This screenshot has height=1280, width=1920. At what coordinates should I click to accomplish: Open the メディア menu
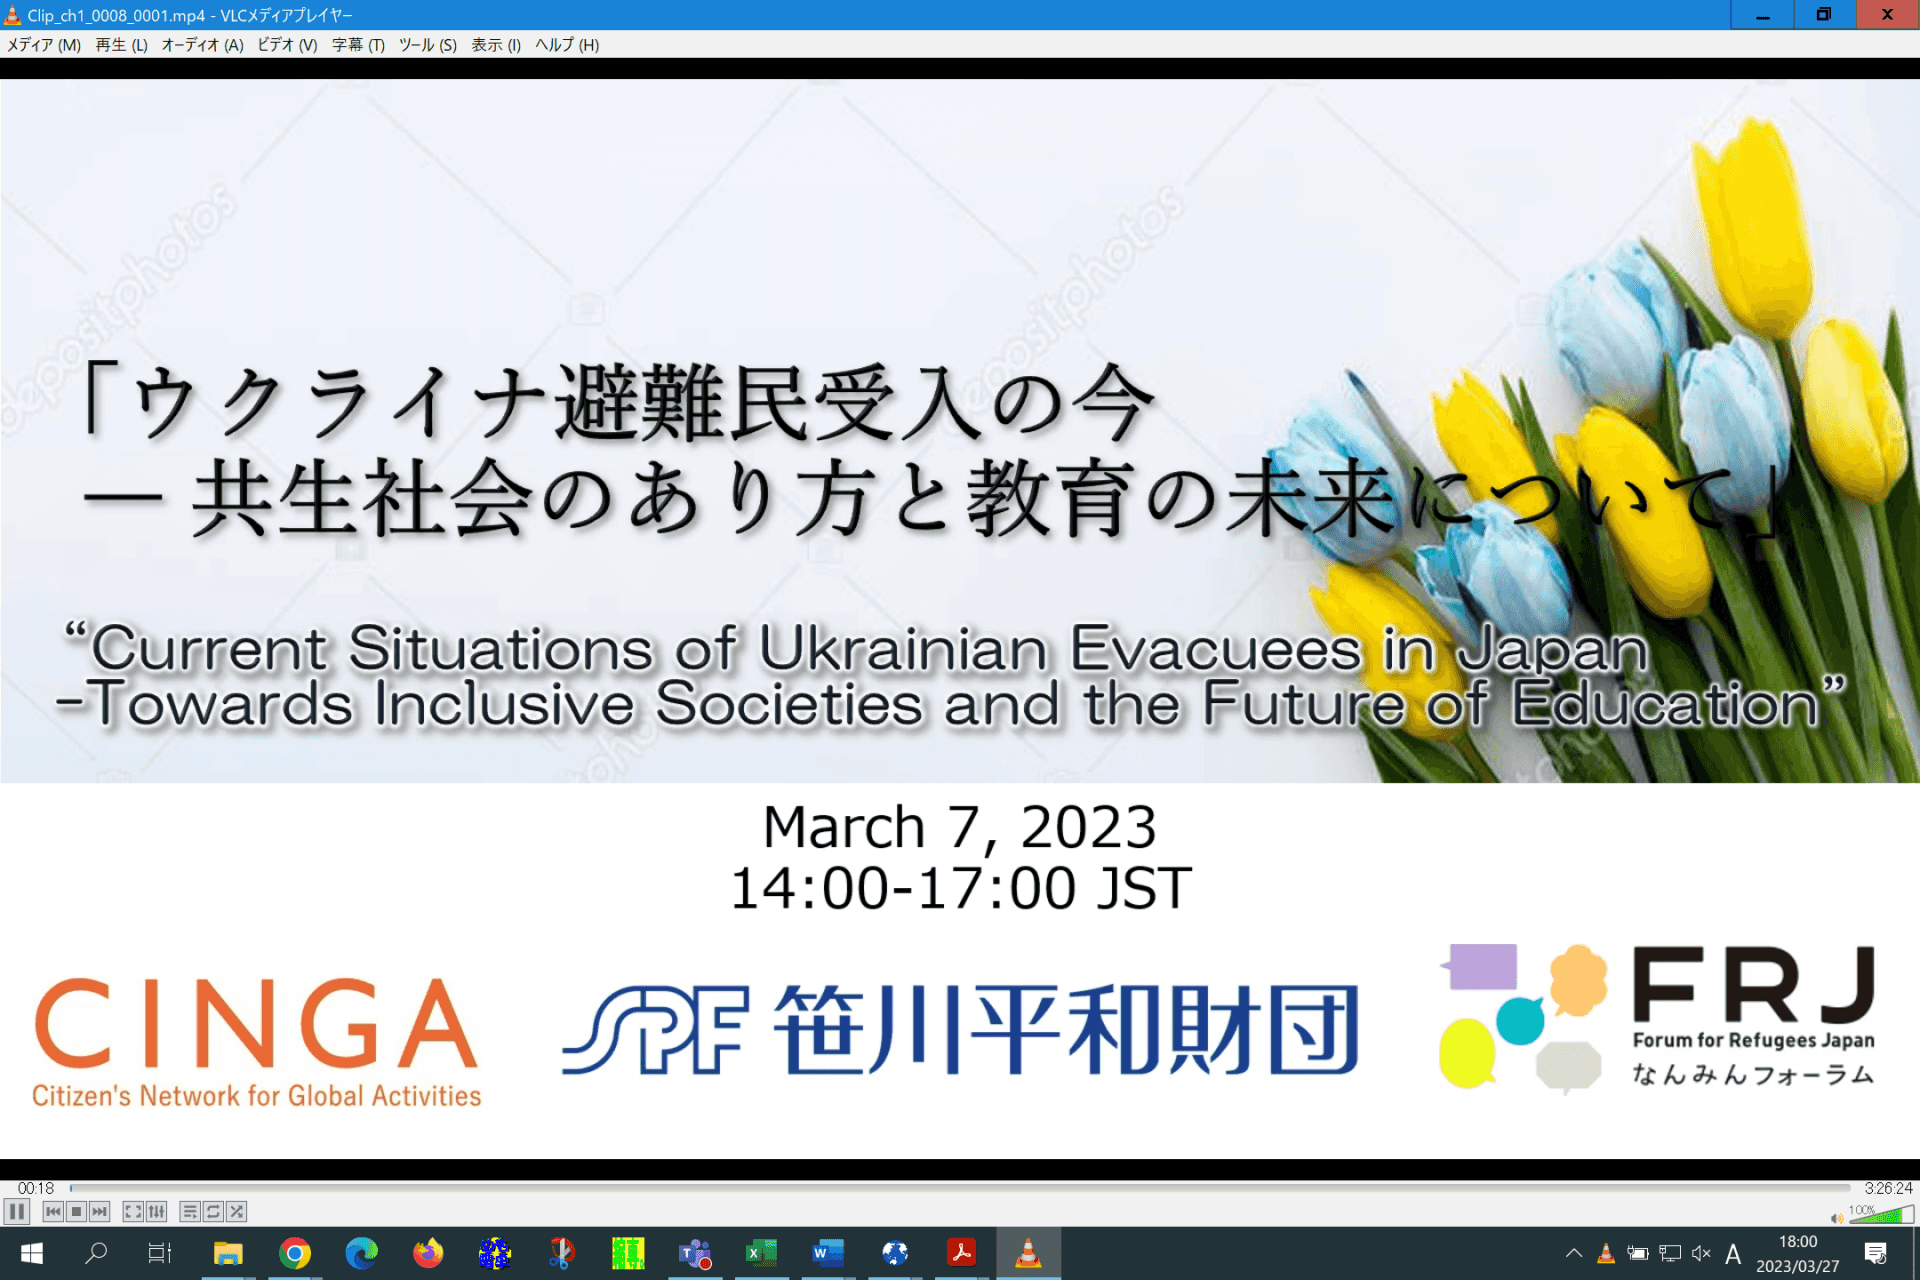pos(42,45)
